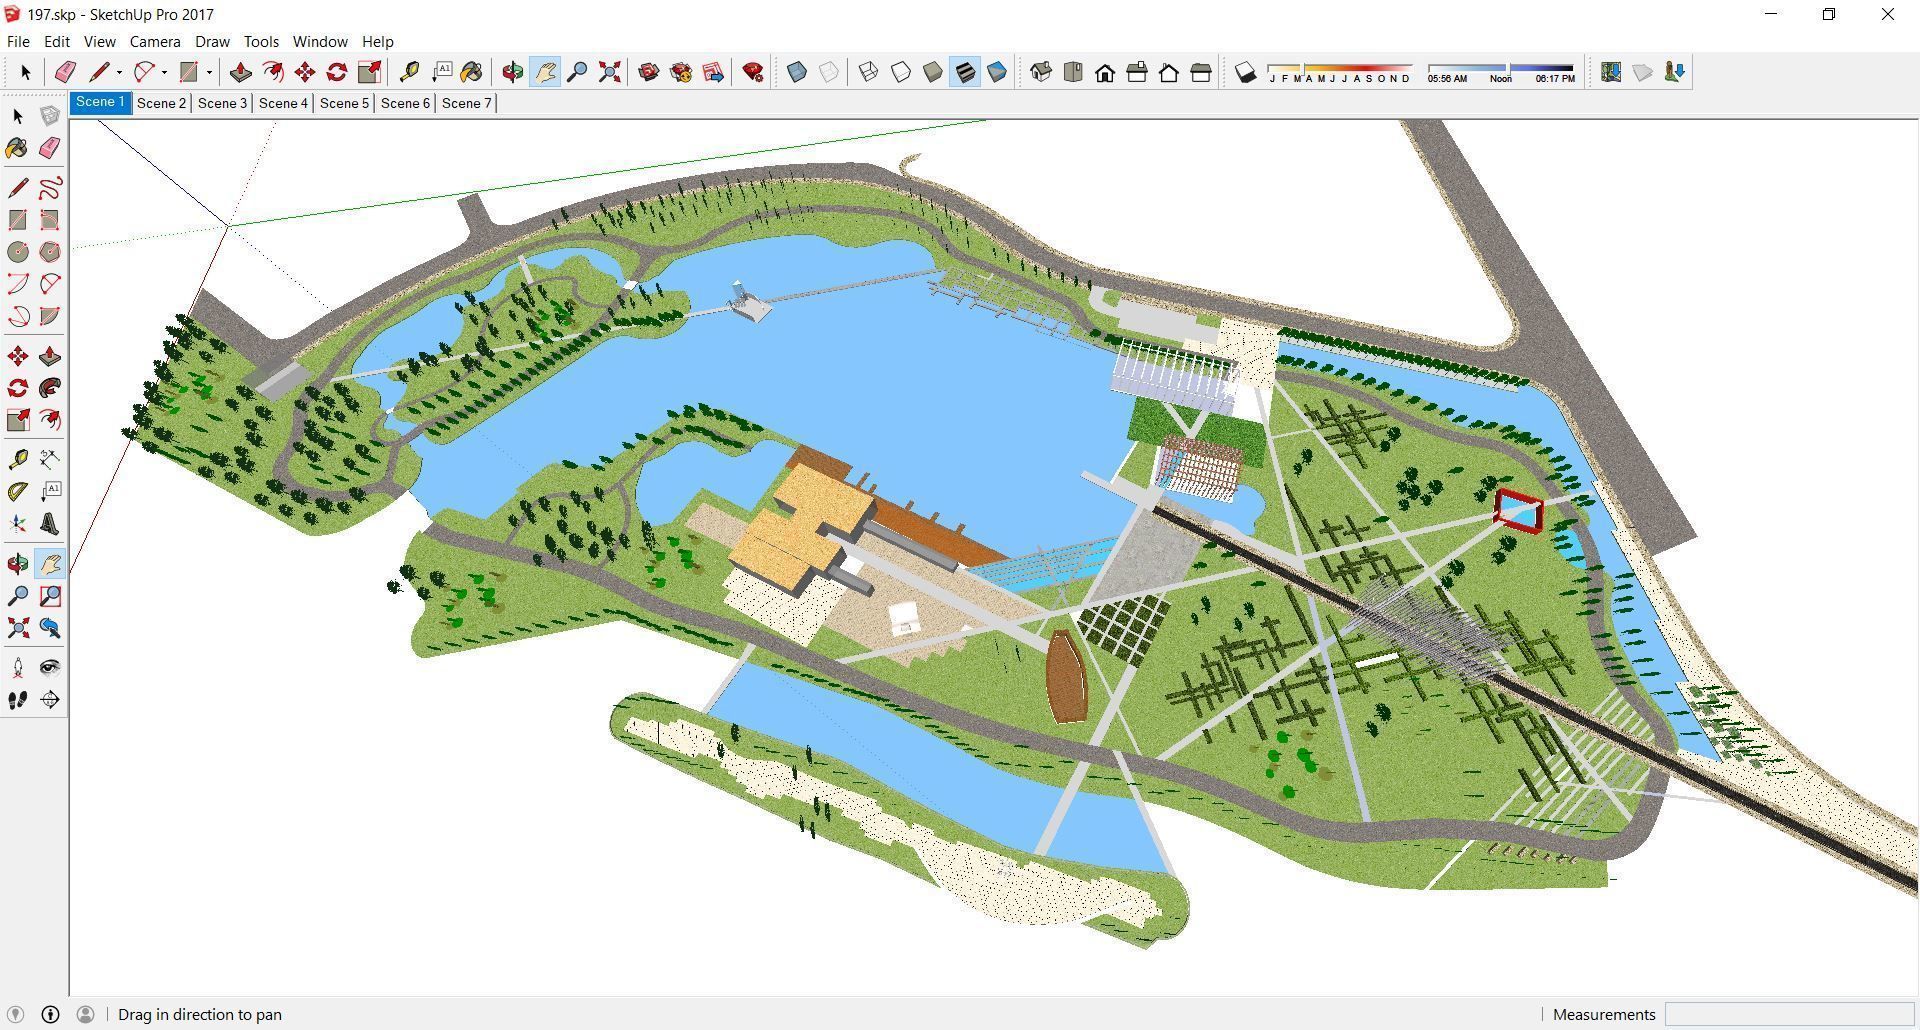Select the Follow Me tool
1920x1030 pixels.
tap(49, 388)
